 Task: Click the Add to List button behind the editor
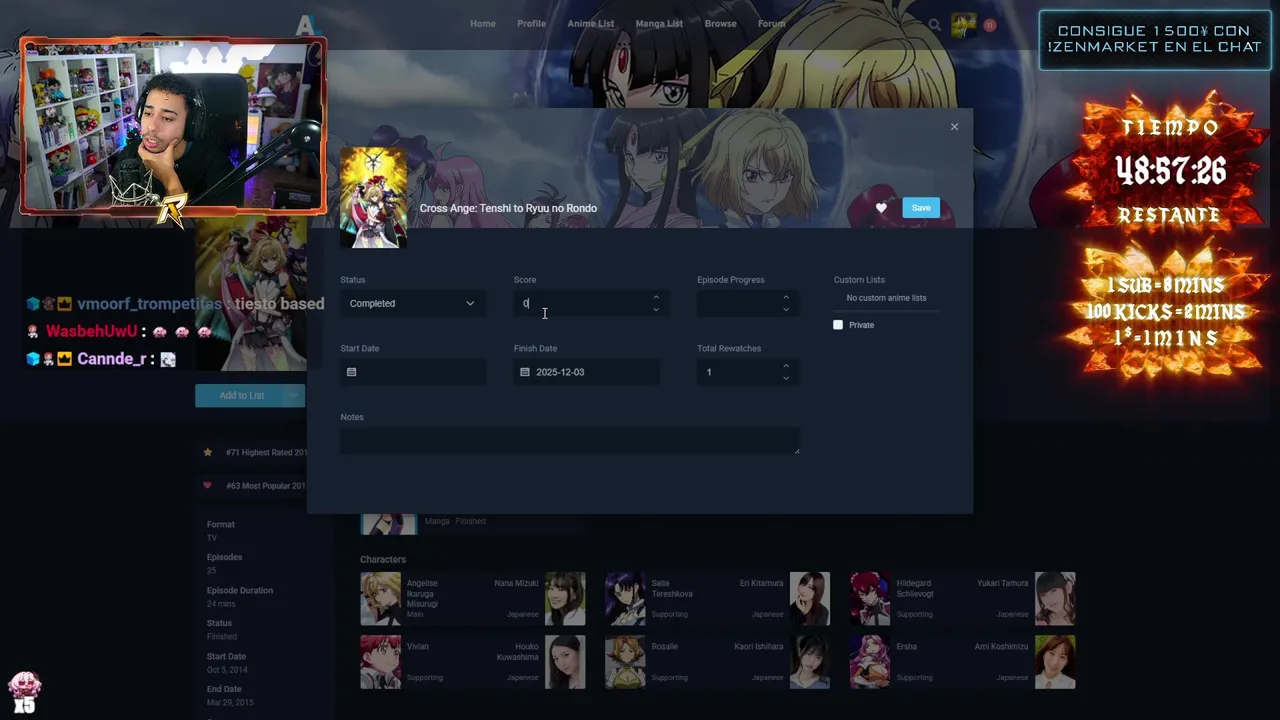[240, 395]
